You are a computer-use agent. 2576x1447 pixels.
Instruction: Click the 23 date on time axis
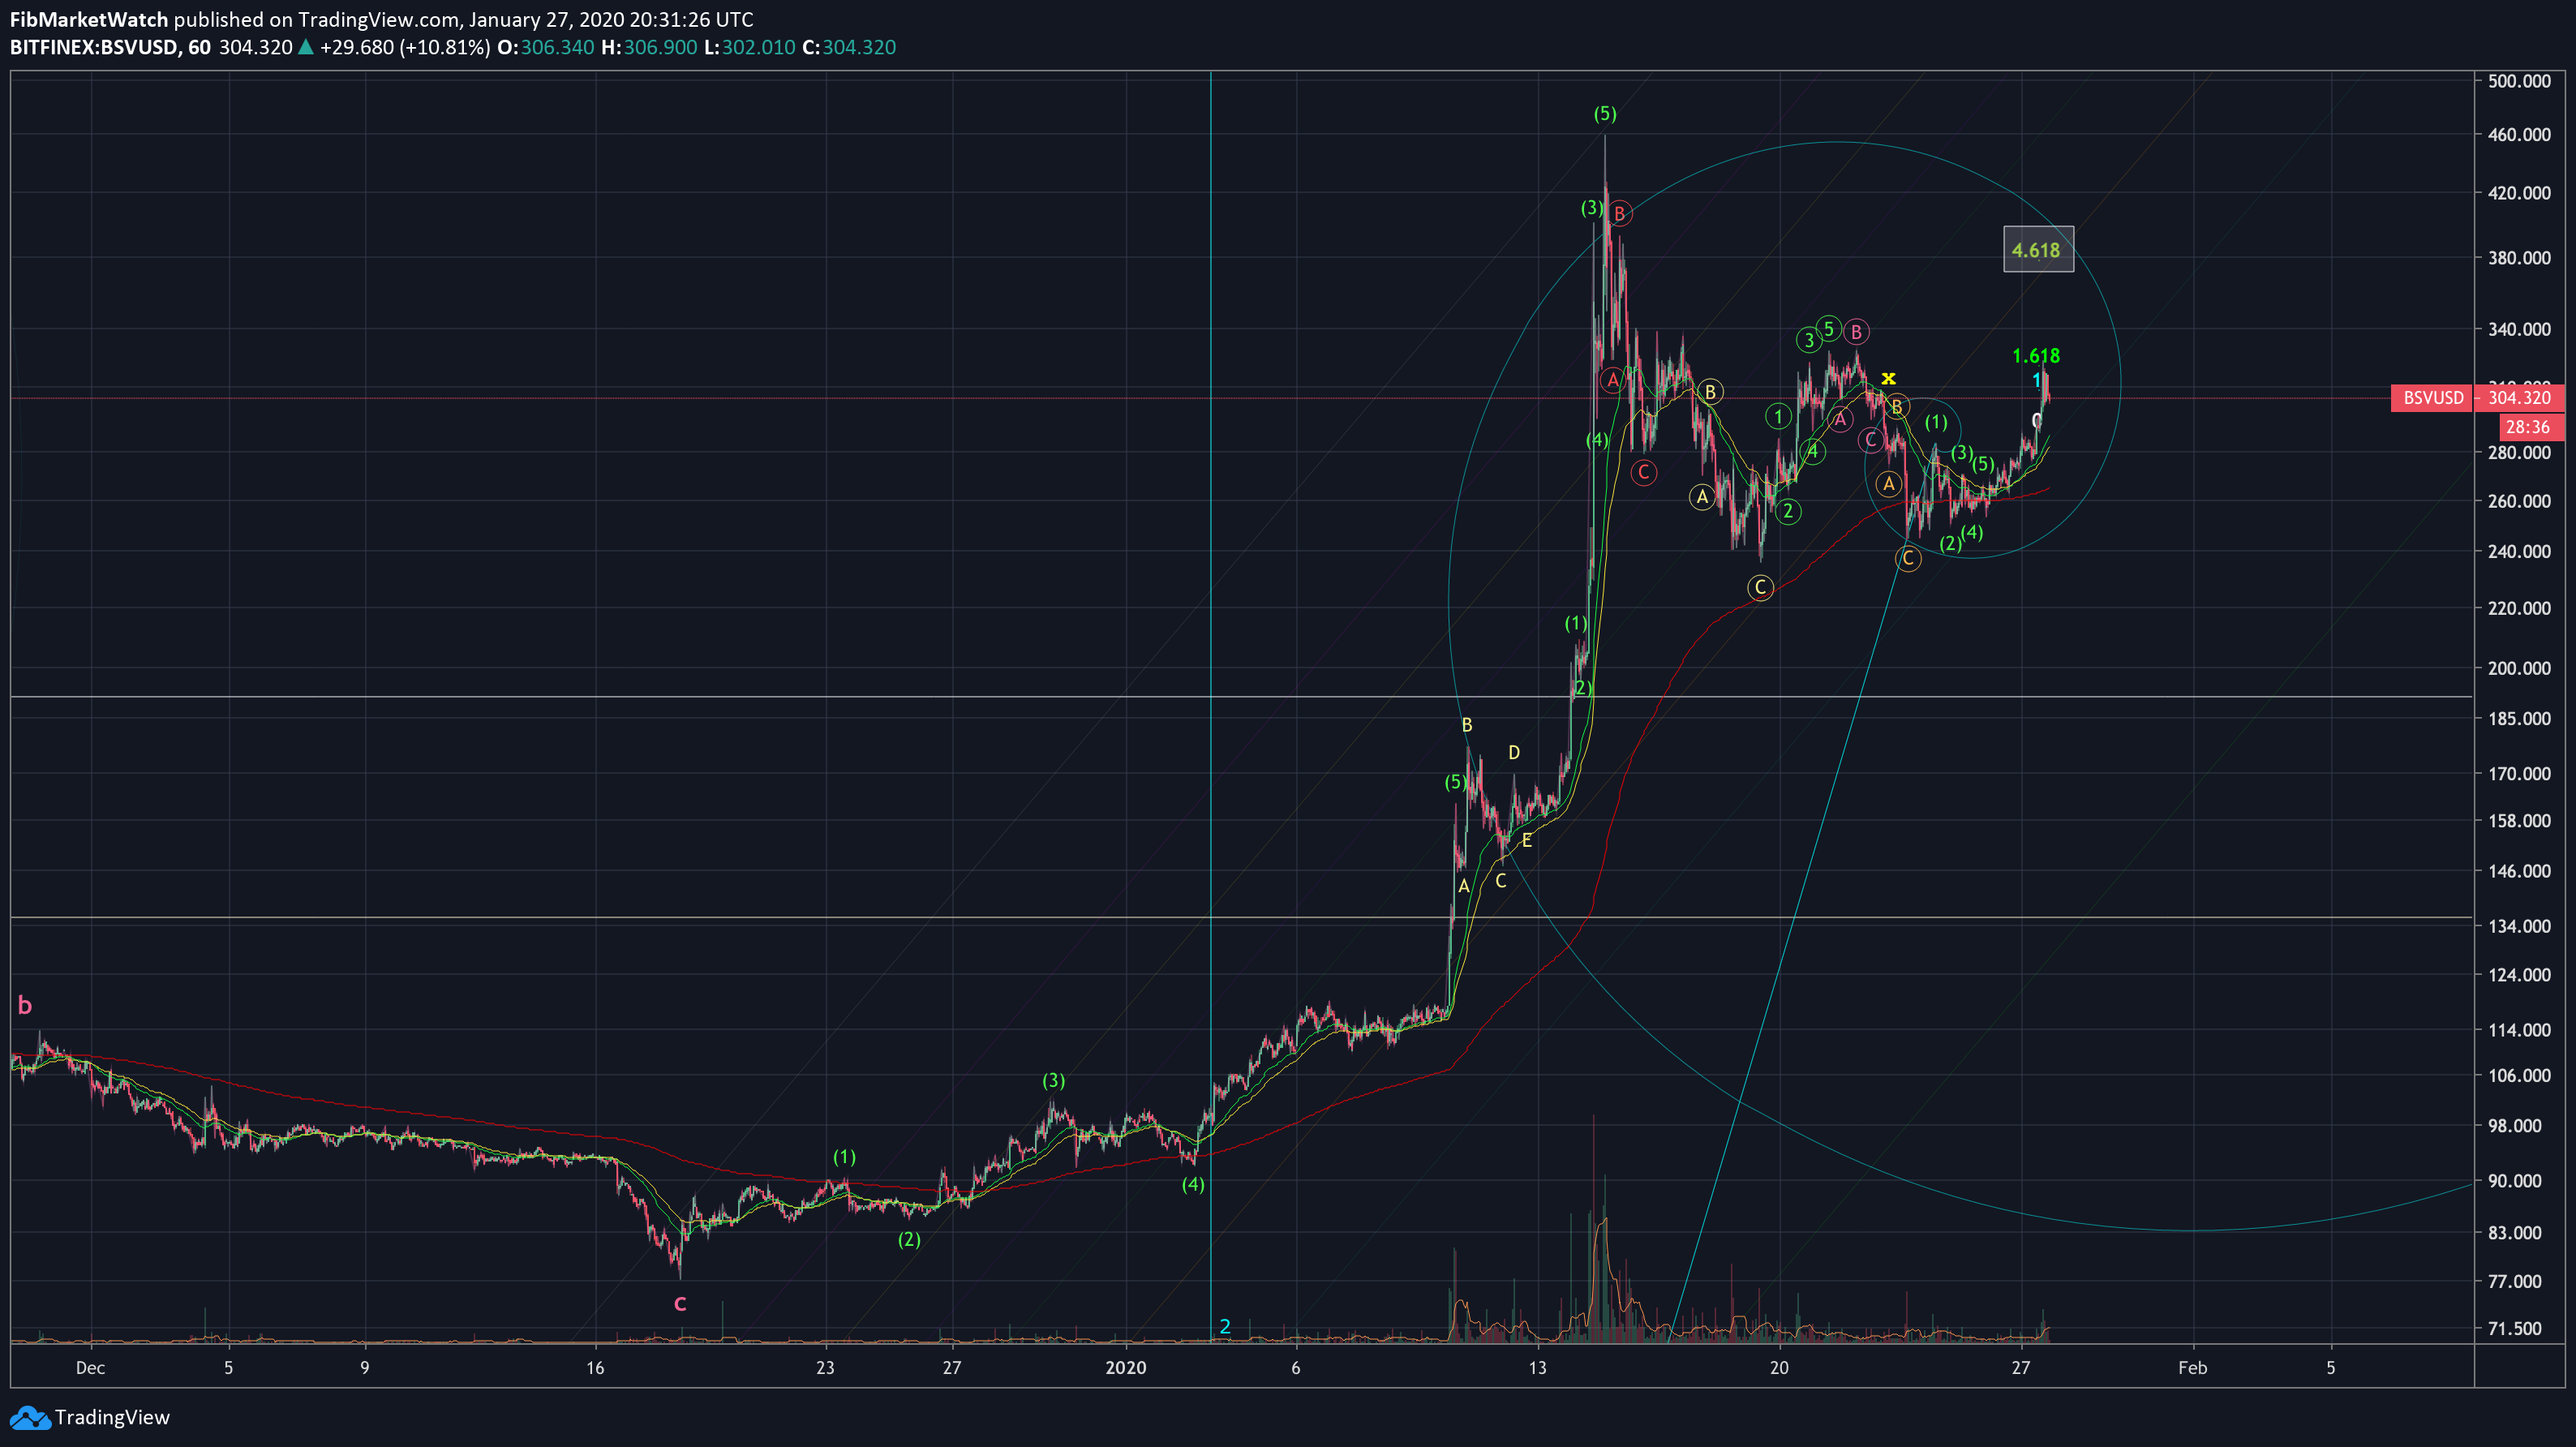pos(825,1367)
